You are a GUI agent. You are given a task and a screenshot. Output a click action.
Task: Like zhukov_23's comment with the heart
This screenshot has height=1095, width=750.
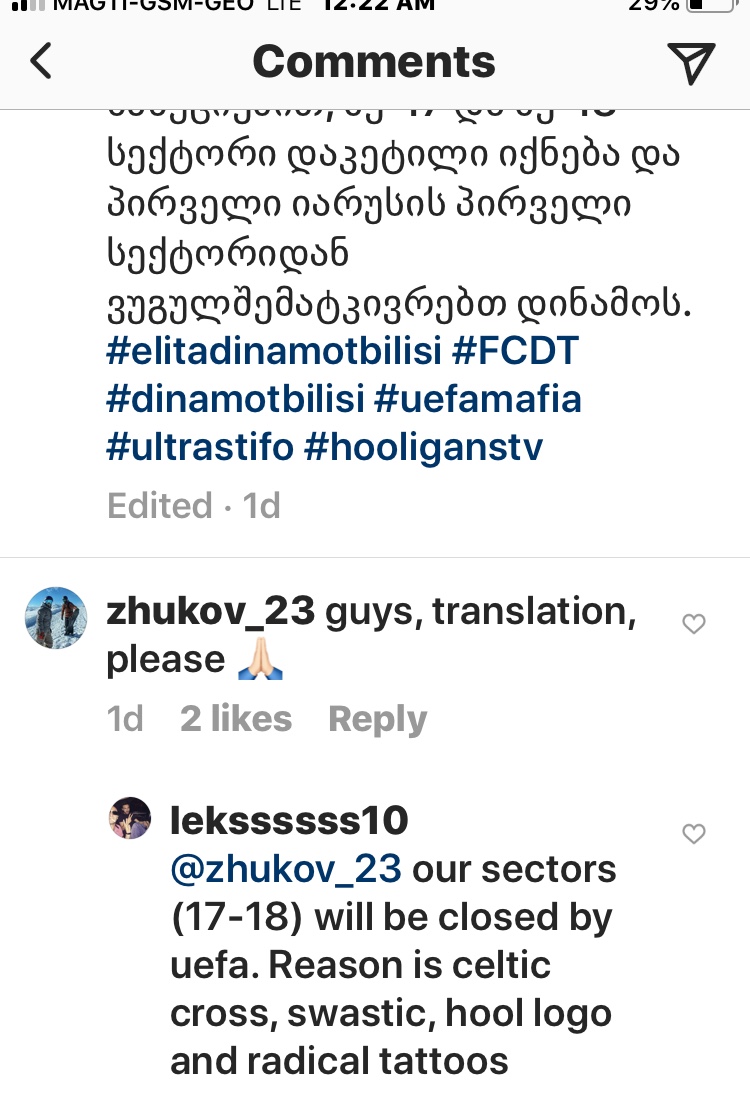[693, 624]
